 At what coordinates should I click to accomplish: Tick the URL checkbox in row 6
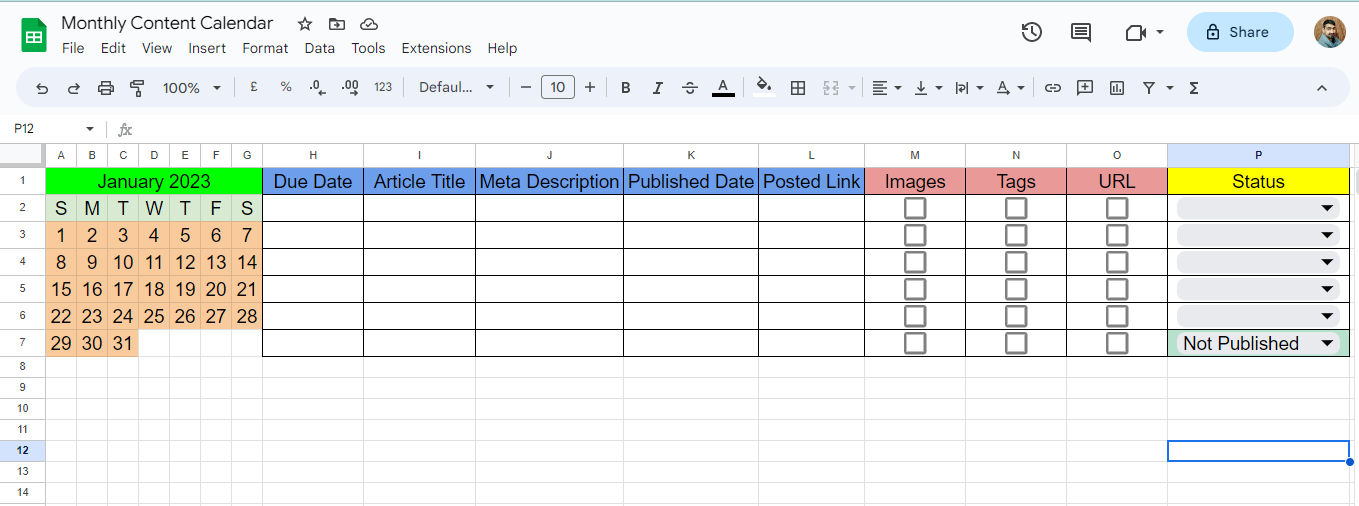[x=1117, y=316]
